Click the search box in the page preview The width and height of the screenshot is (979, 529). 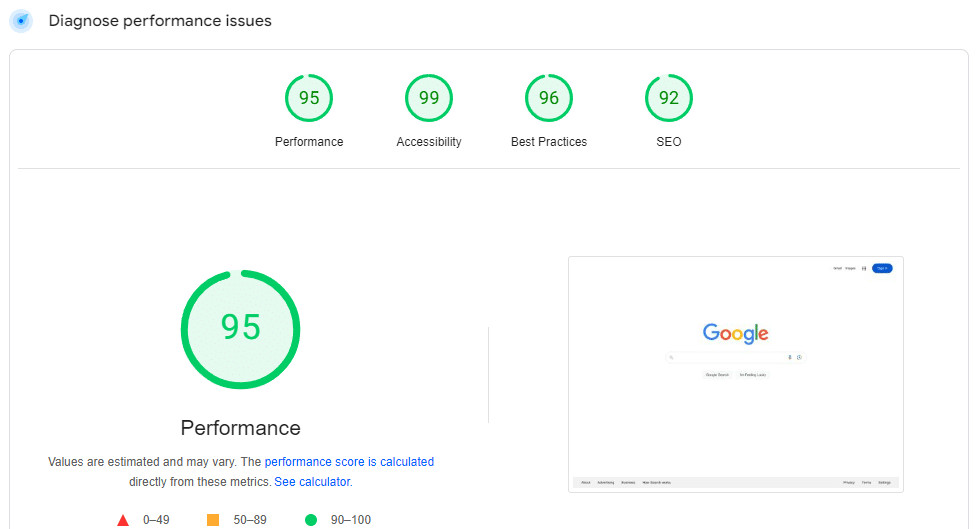(728, 357)
